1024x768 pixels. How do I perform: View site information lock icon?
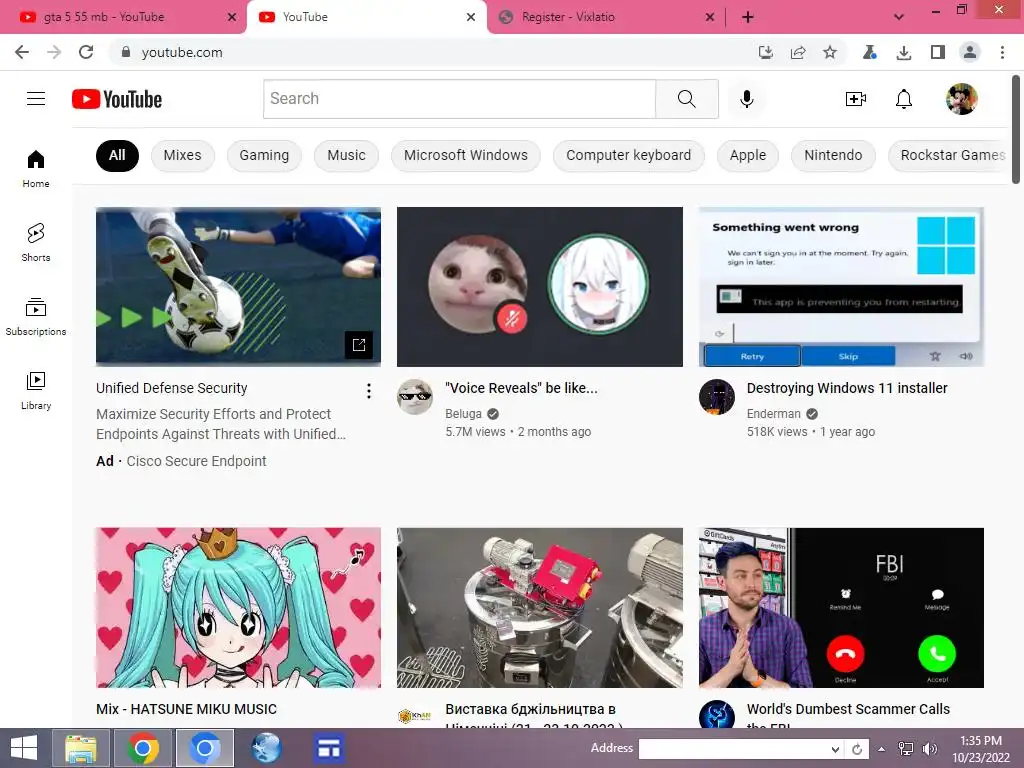tap(126, 52)
